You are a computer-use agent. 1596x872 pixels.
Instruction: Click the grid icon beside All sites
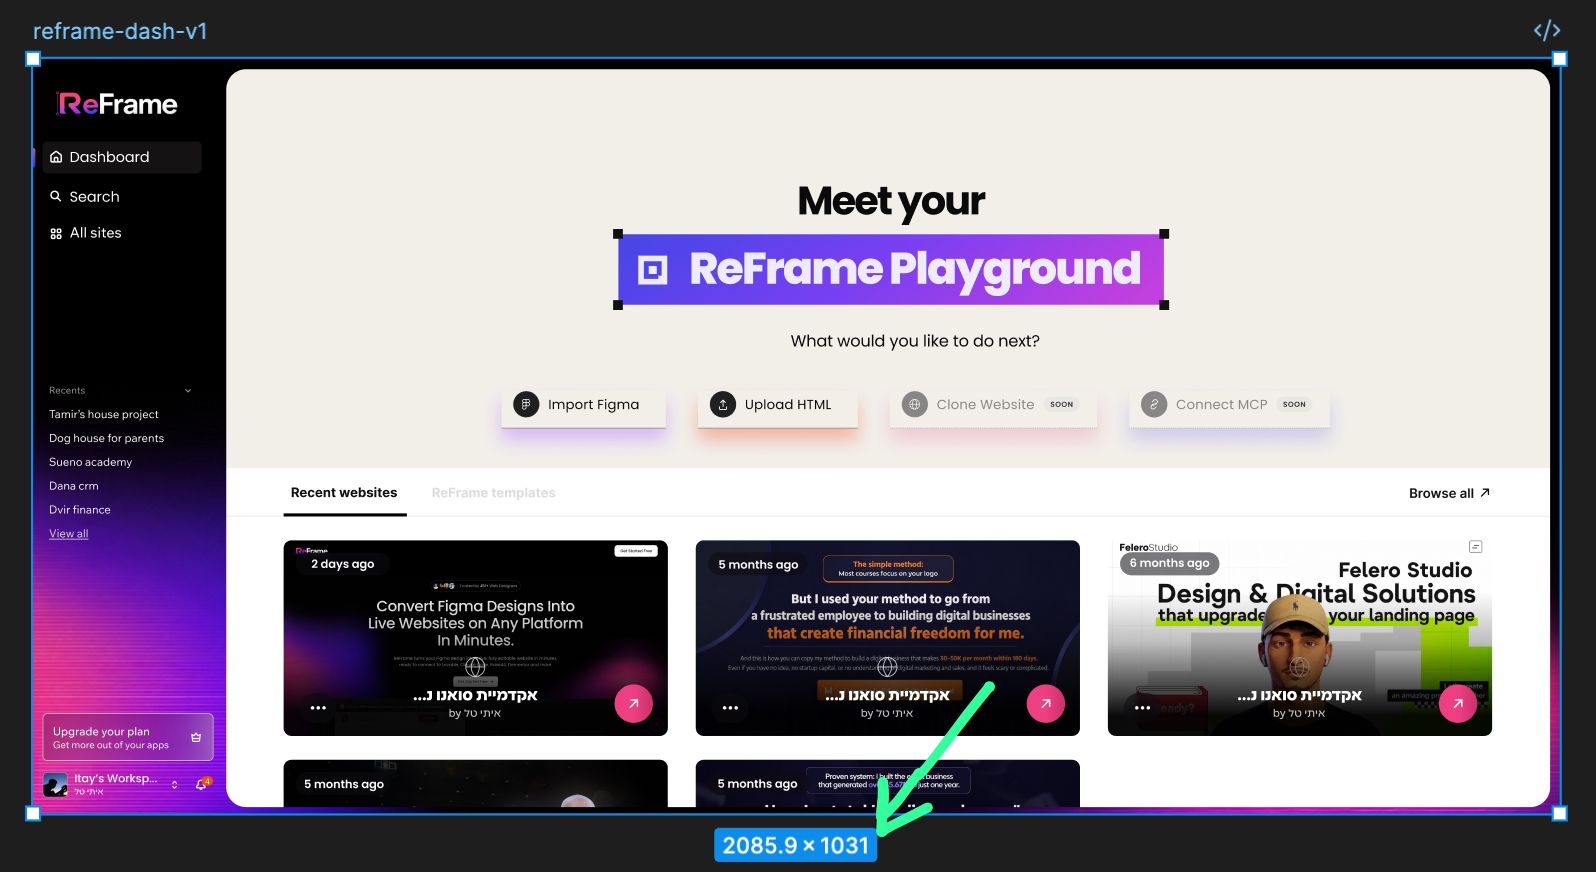tap(56, 233)
